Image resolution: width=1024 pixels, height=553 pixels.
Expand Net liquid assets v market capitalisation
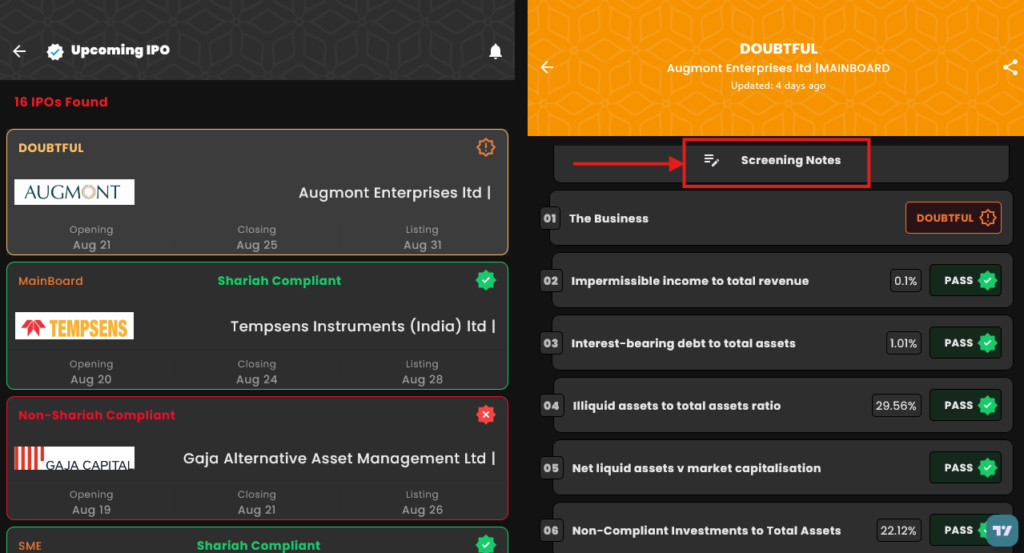tap(781, 467)
